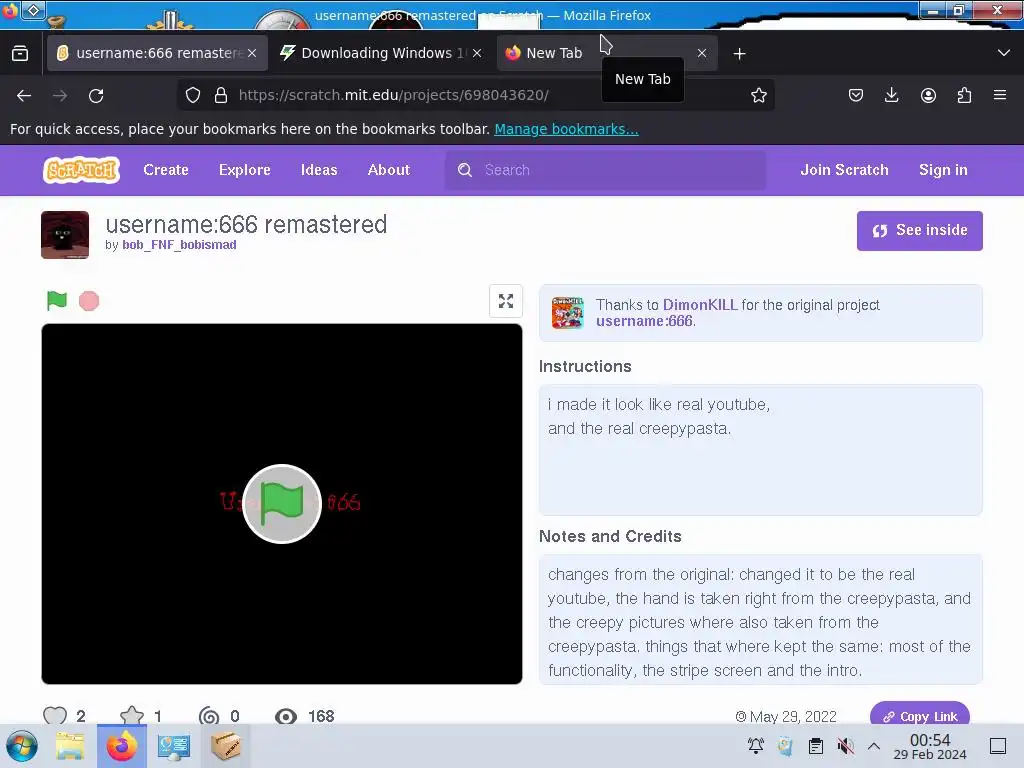Open original username:666 project link
Viewport: 1024px width, 768px height.
tap(644, 321)
